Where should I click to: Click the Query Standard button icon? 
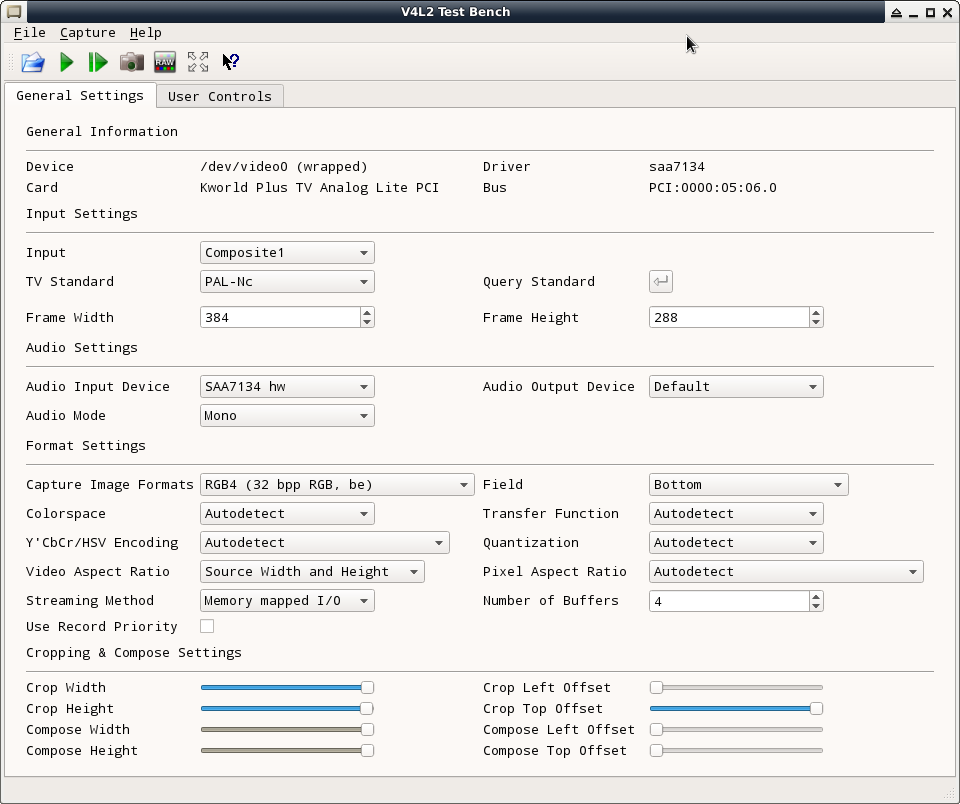tap(660, 282)
